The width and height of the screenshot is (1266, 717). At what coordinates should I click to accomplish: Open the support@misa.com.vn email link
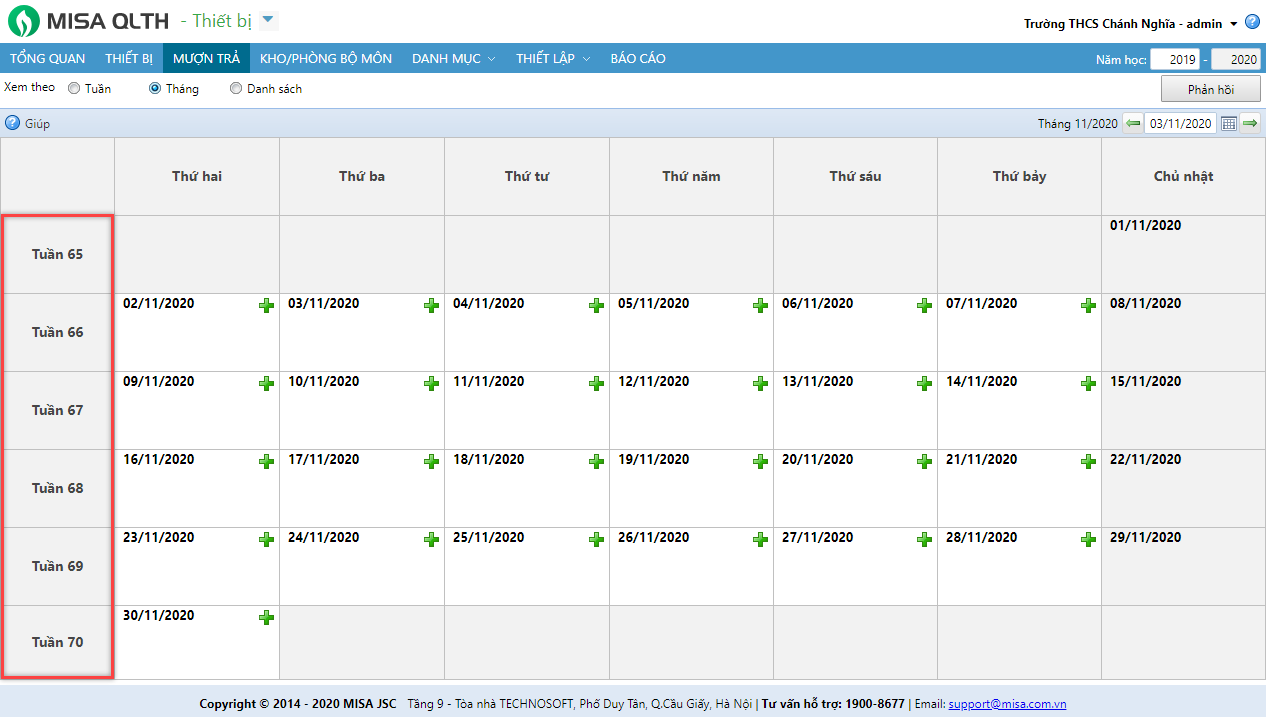(x=1007, y=704)
